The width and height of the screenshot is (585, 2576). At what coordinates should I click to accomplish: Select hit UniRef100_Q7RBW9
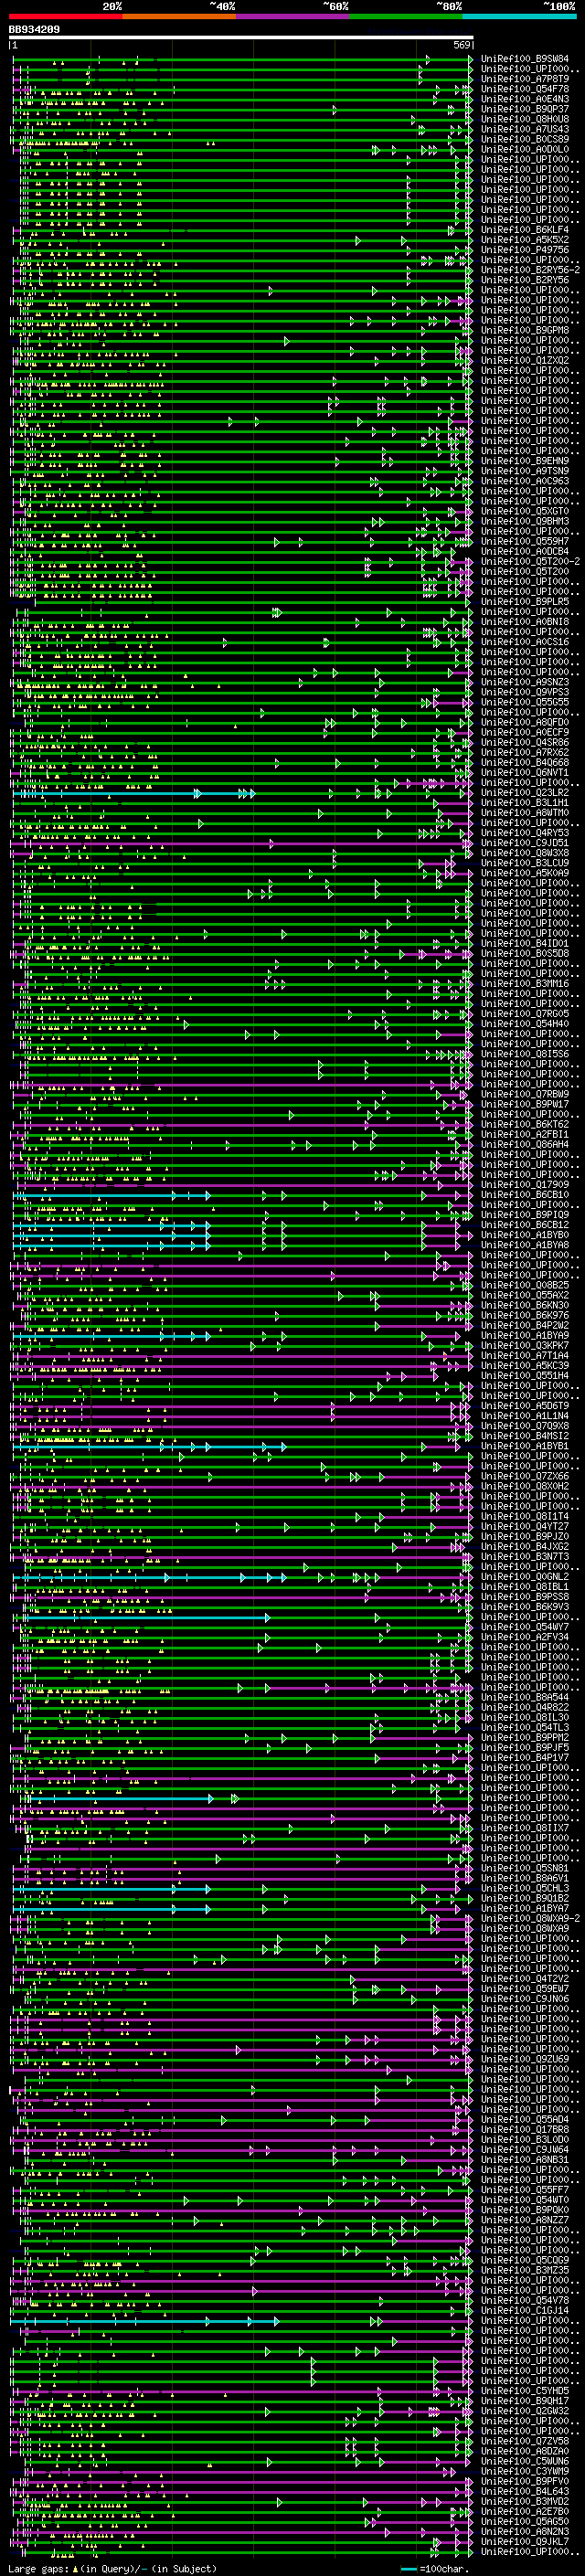525,1094
